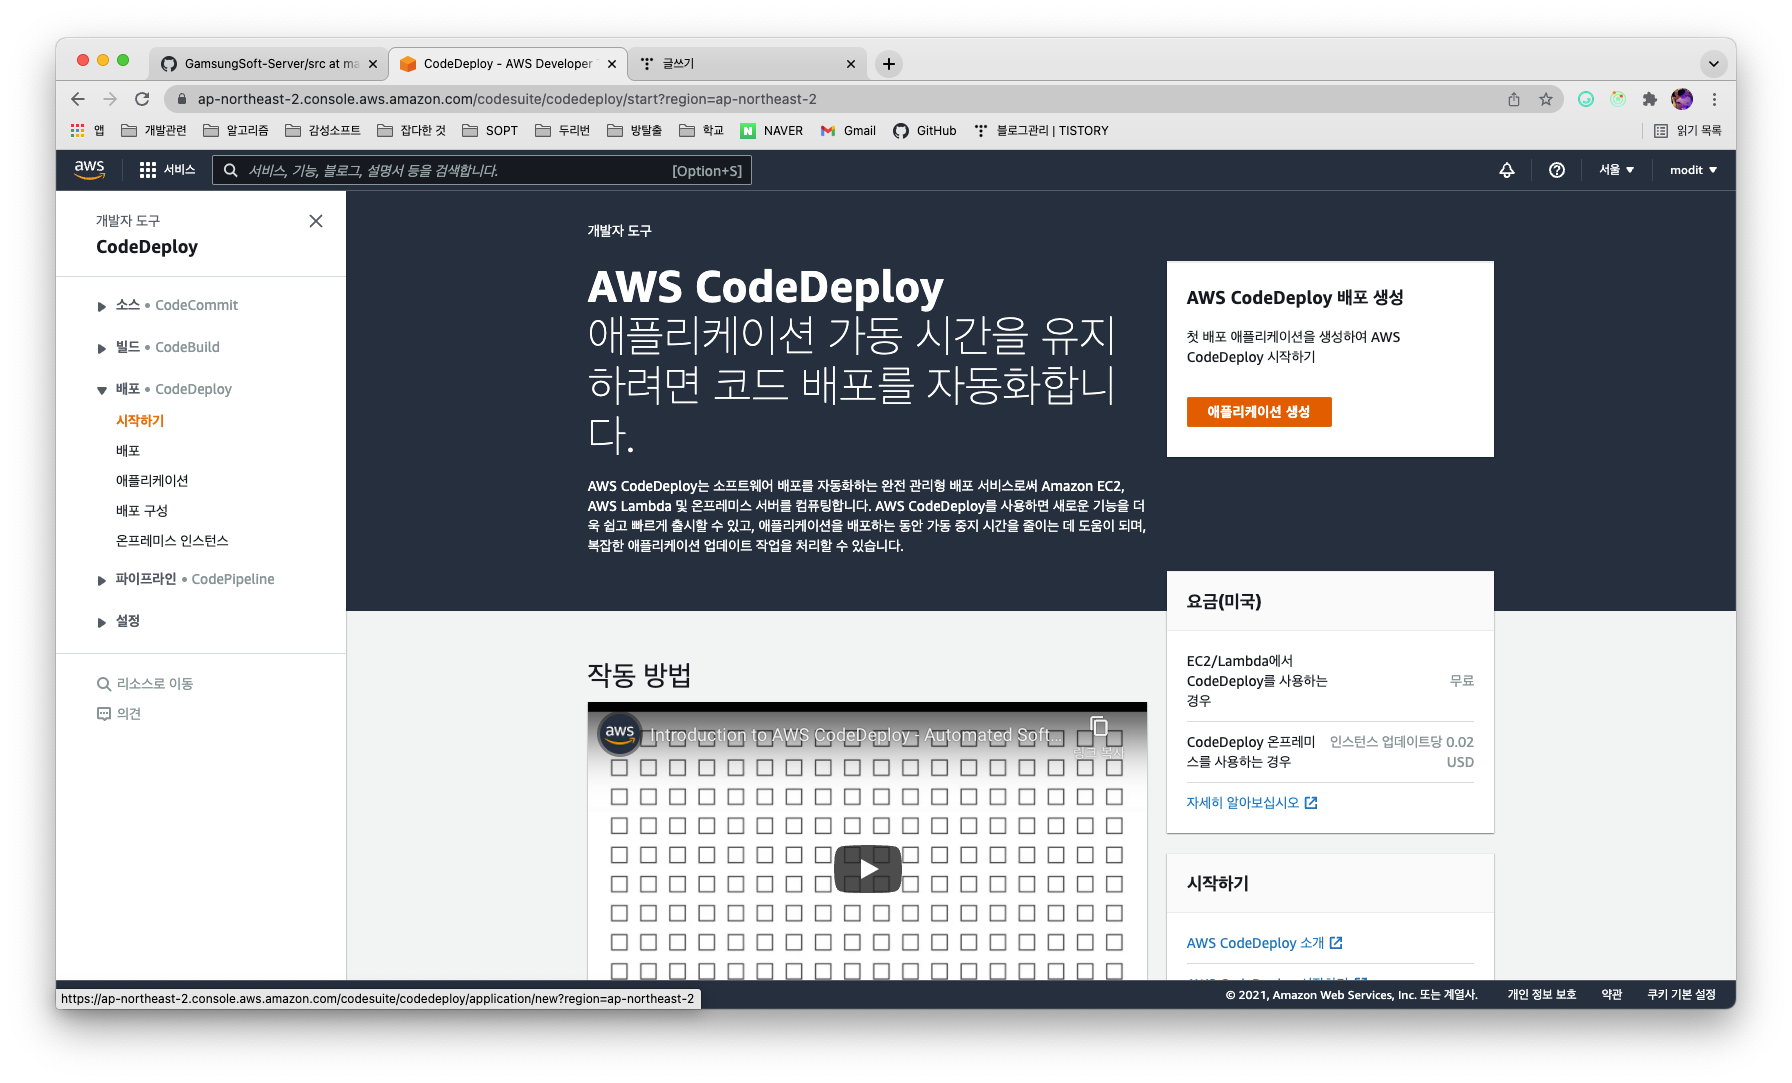
Task: Open the Chrome extensions puzzle icon
Action: tap(1650, 99)
